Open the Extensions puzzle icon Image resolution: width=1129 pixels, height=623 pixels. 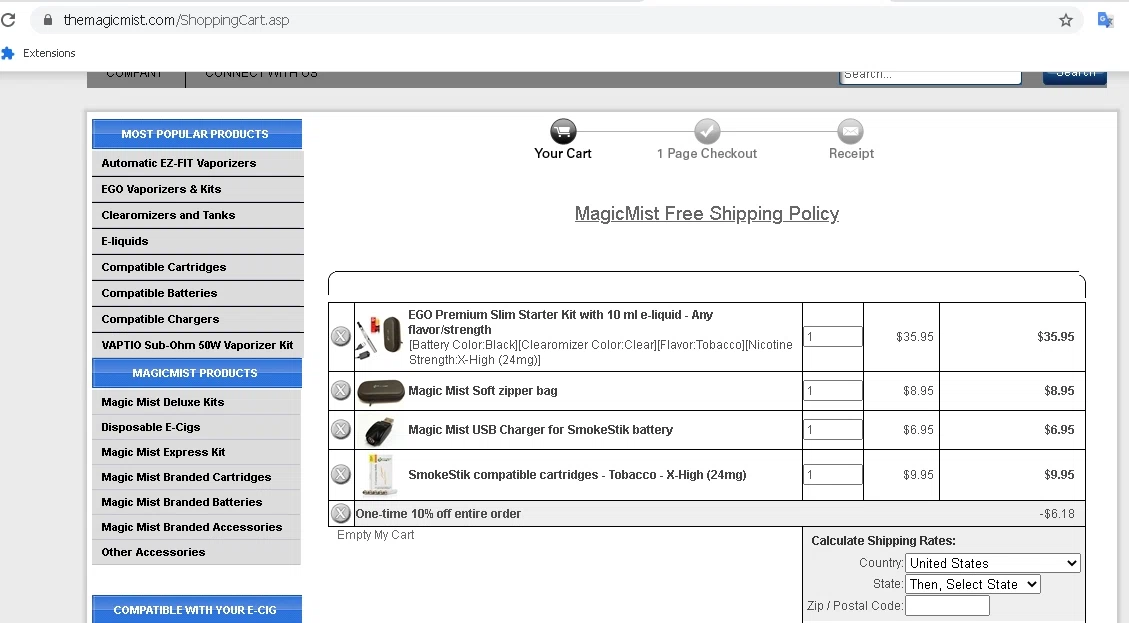[x=8, y=53]
